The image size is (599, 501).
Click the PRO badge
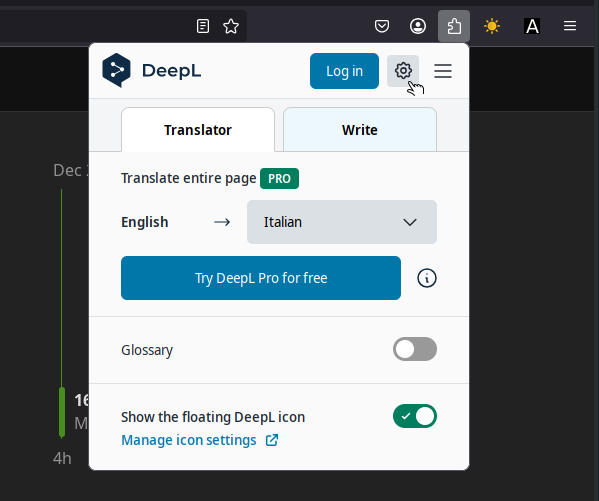pos(279,178)
